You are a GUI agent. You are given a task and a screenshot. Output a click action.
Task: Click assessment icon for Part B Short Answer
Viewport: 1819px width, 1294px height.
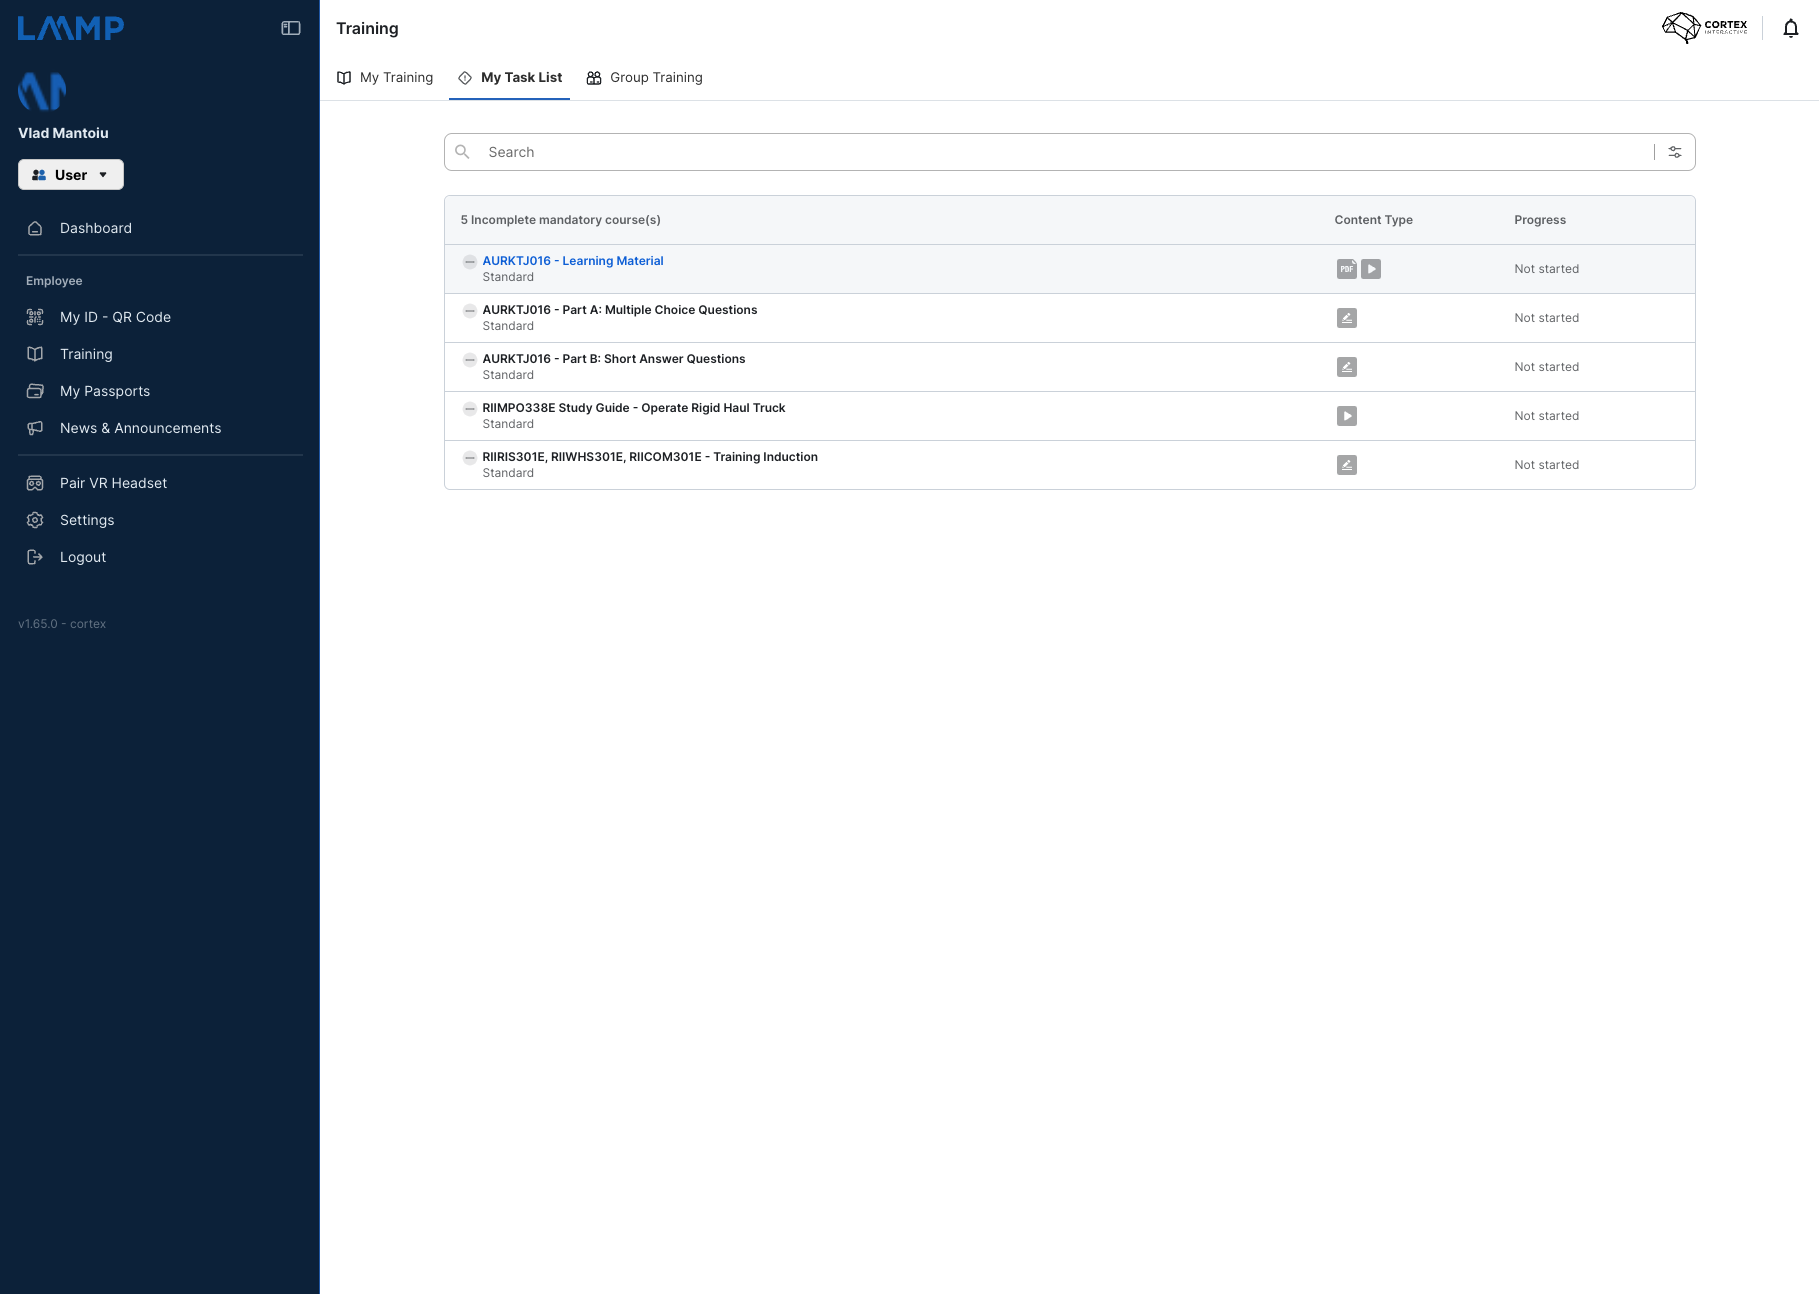[x=1347, y=367]
